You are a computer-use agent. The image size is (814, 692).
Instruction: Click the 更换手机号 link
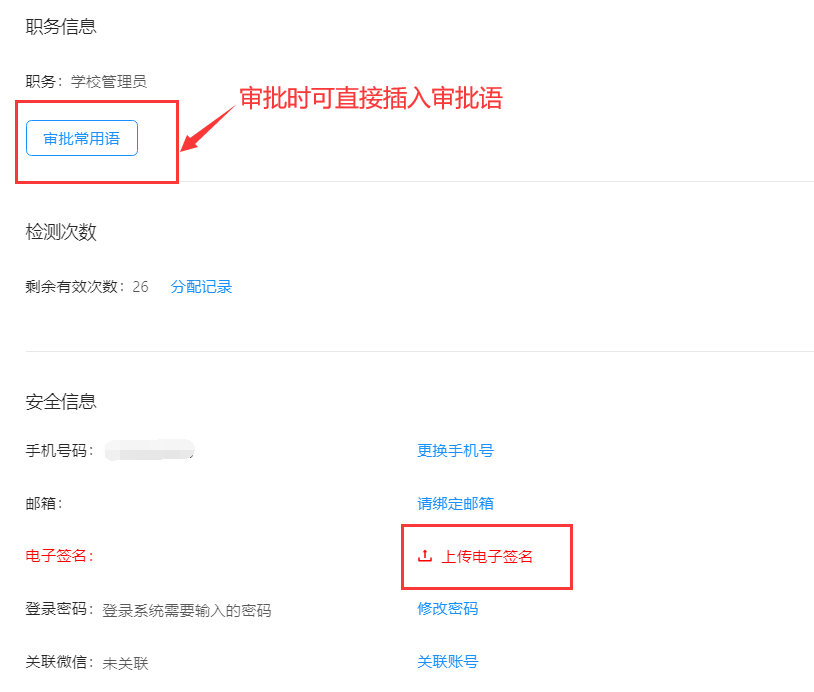coord(455,450)
